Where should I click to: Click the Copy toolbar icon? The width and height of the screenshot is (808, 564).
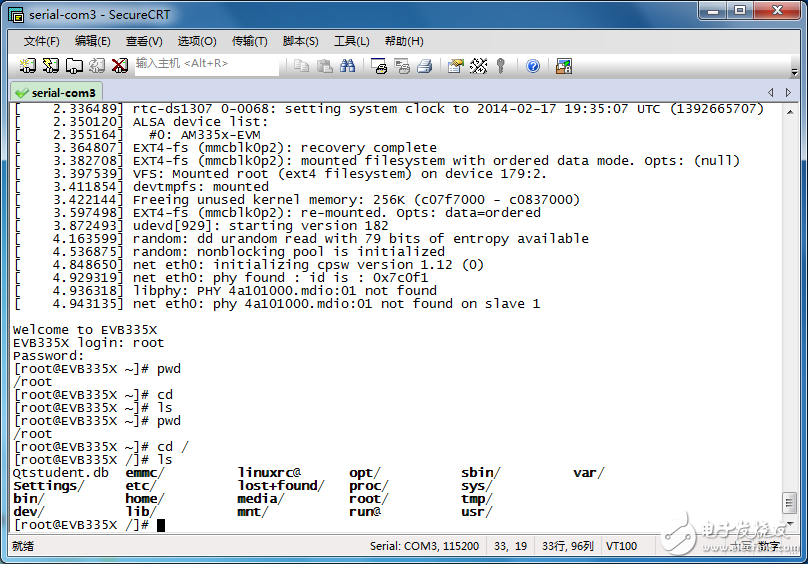pyautogui.click(x=301, y=66)
